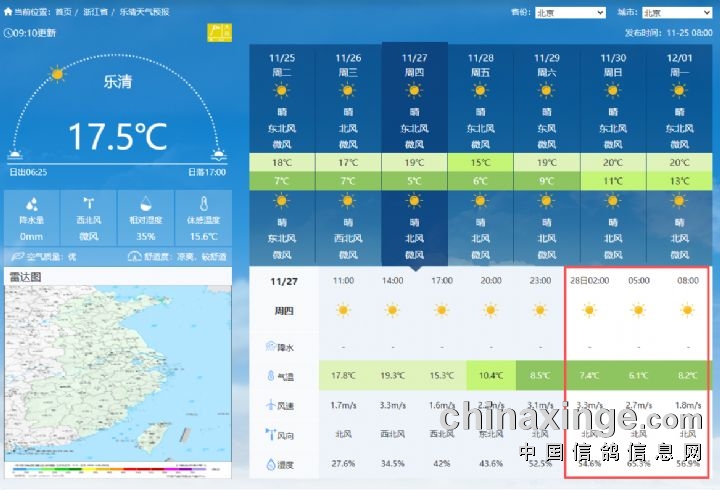720x490 pixels.
Task: Open the city (城市) dropdown
Action: pyautogui.click(x=665, y=13)
